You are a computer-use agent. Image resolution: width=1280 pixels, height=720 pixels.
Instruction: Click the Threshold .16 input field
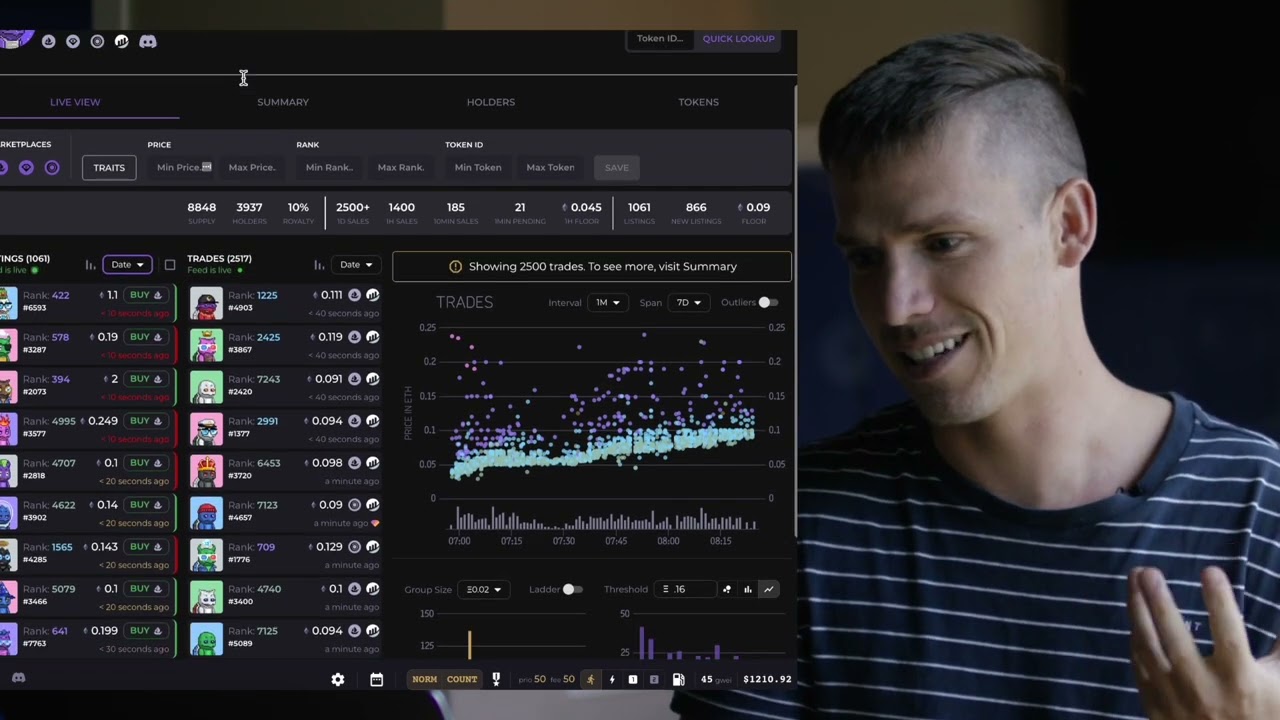click(685, 589)
